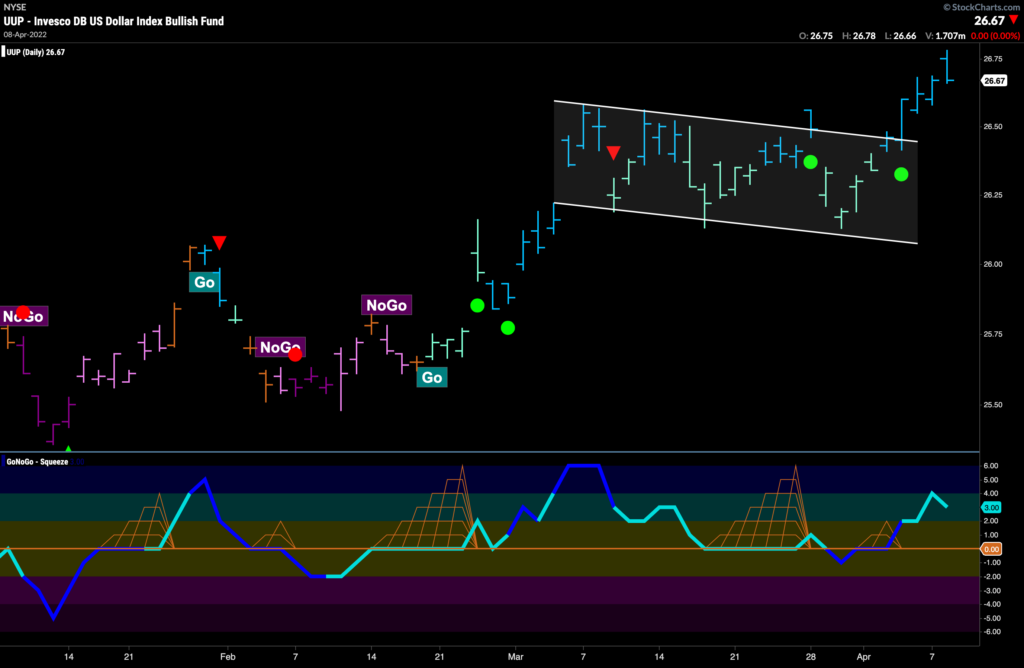1024x668 pixels.
Task: Click the leftmost NoGo label at the chart edge
Action: pyautogui.click(x=24, y=317)
